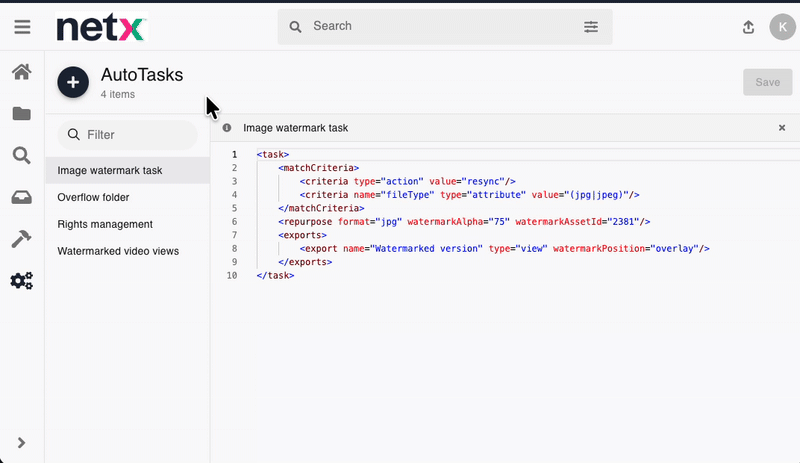The height and width of the screenshot is (463, 800).
Task: Click the Save button
Action: point(767,82)
